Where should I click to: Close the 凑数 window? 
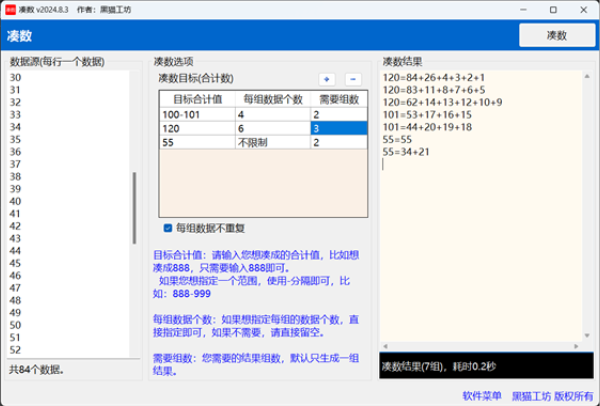[x=584, y=10]
